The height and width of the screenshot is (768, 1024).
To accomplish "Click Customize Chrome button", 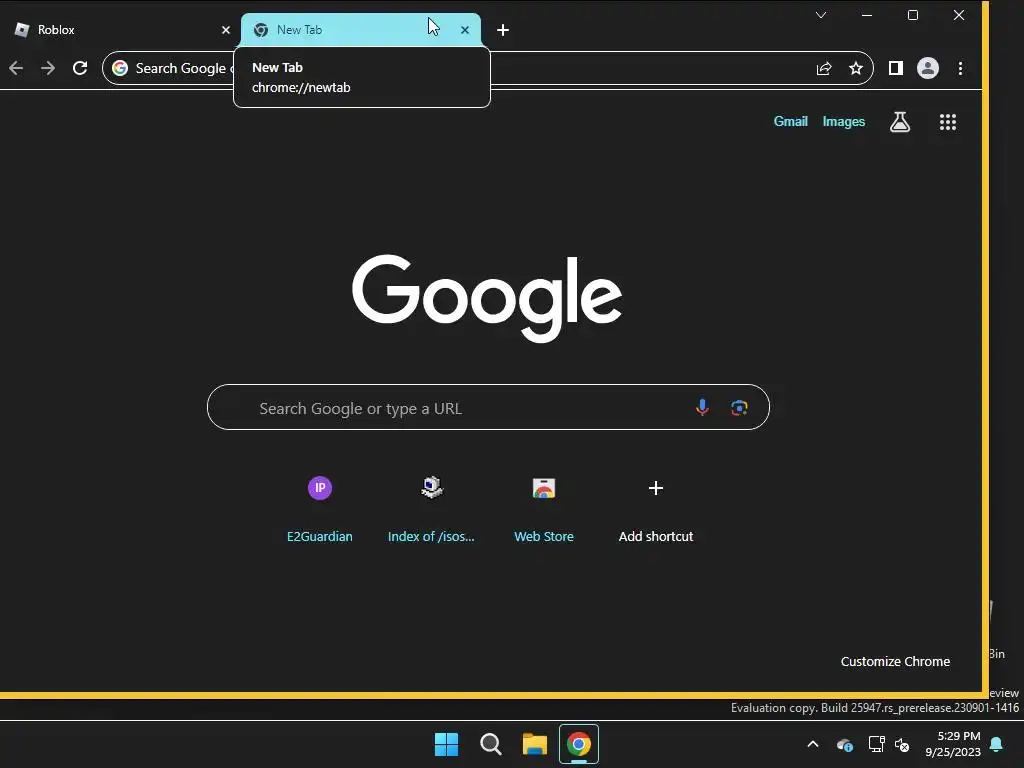I will tap(895, 662).
